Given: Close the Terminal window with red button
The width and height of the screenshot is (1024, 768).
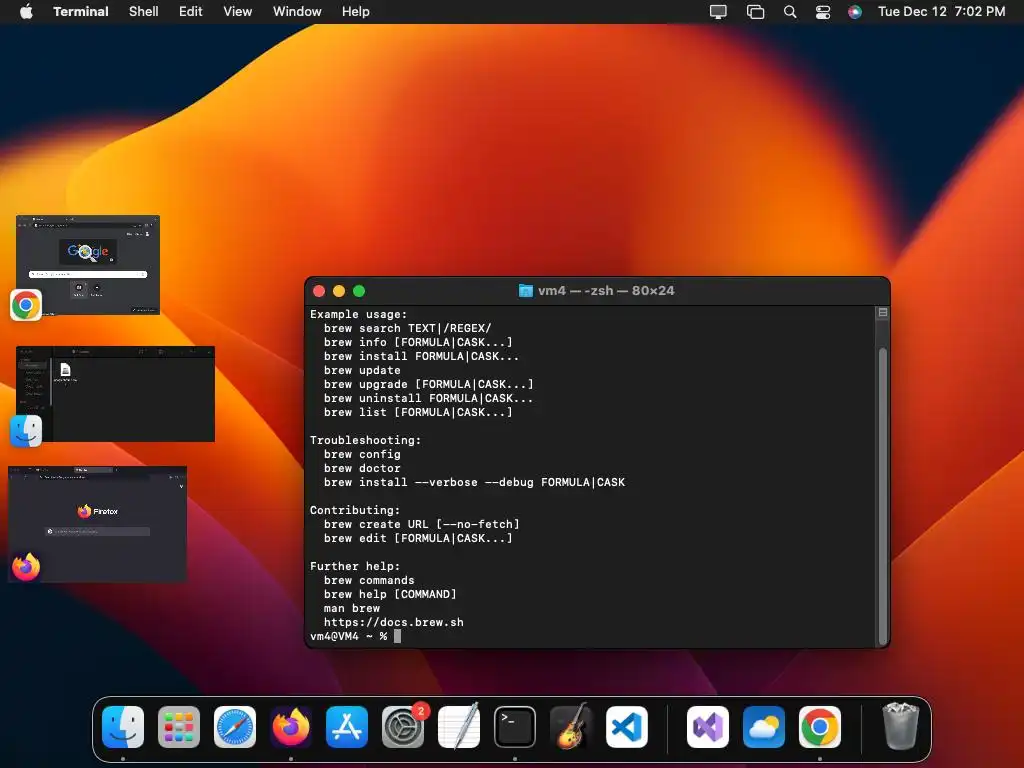Looking at the screenshot, I should tap(319, 291).
